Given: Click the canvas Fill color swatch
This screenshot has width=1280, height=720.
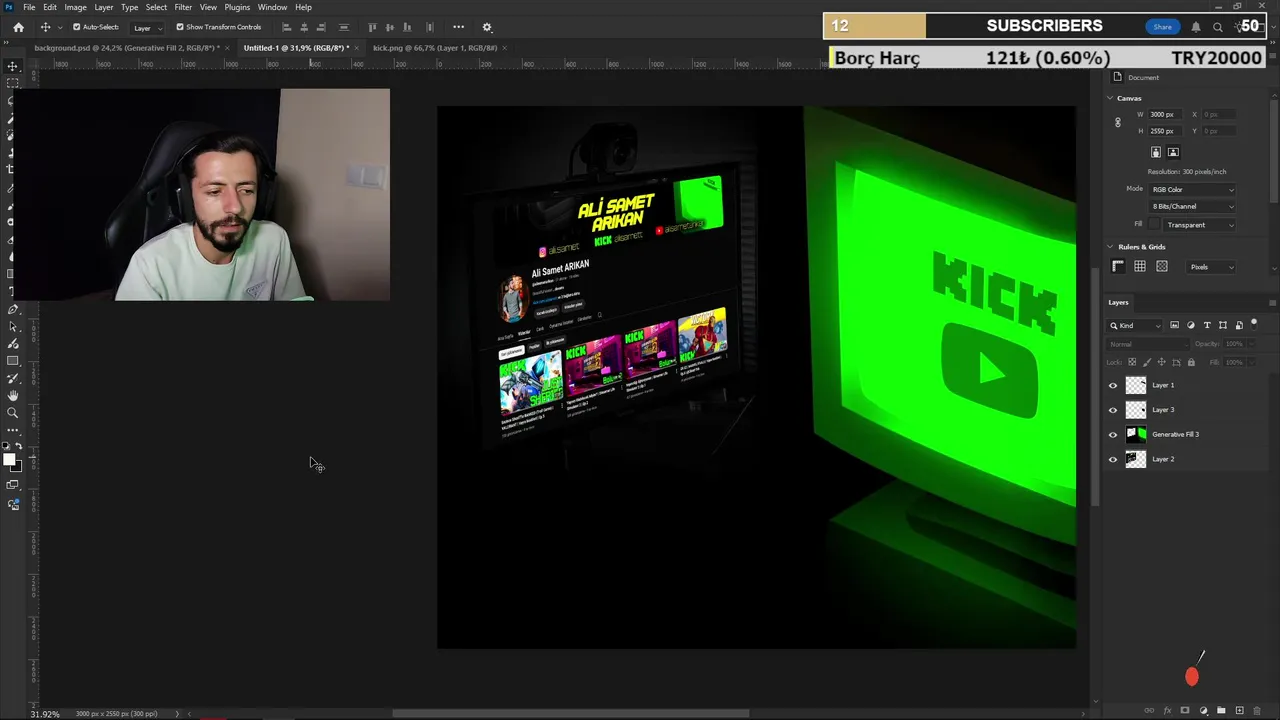Looking at the screenshot, I should coord(1155,225).
